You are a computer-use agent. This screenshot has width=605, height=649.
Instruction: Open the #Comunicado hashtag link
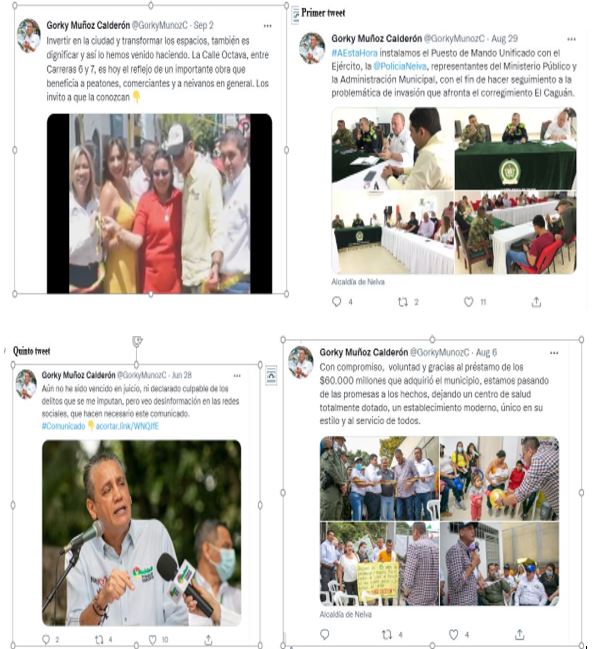tap(63, 426)
